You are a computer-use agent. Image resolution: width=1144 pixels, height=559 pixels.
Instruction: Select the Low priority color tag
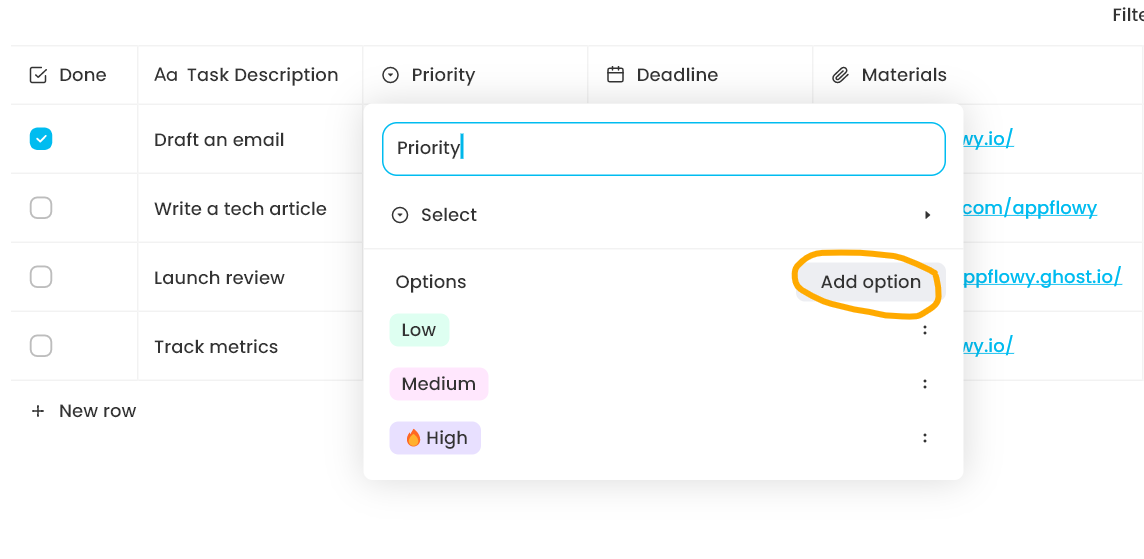(x=419, y=330)
